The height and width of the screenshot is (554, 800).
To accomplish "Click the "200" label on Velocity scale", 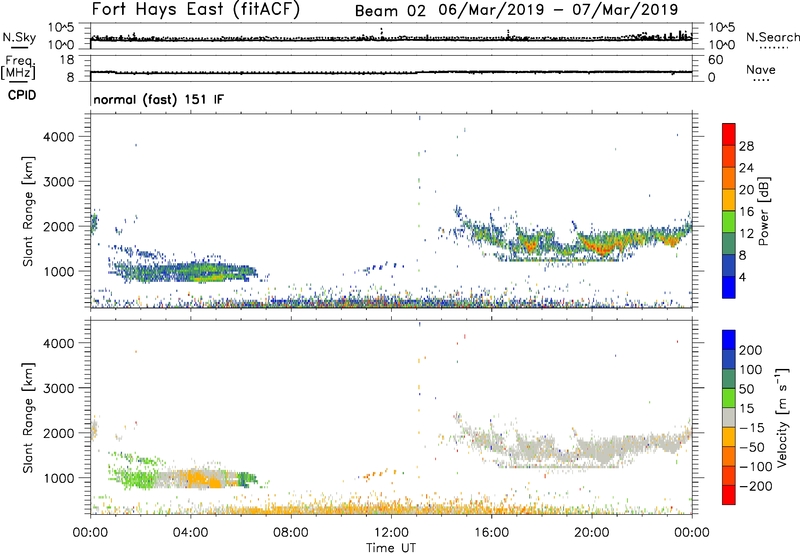I will coord(751,350).
